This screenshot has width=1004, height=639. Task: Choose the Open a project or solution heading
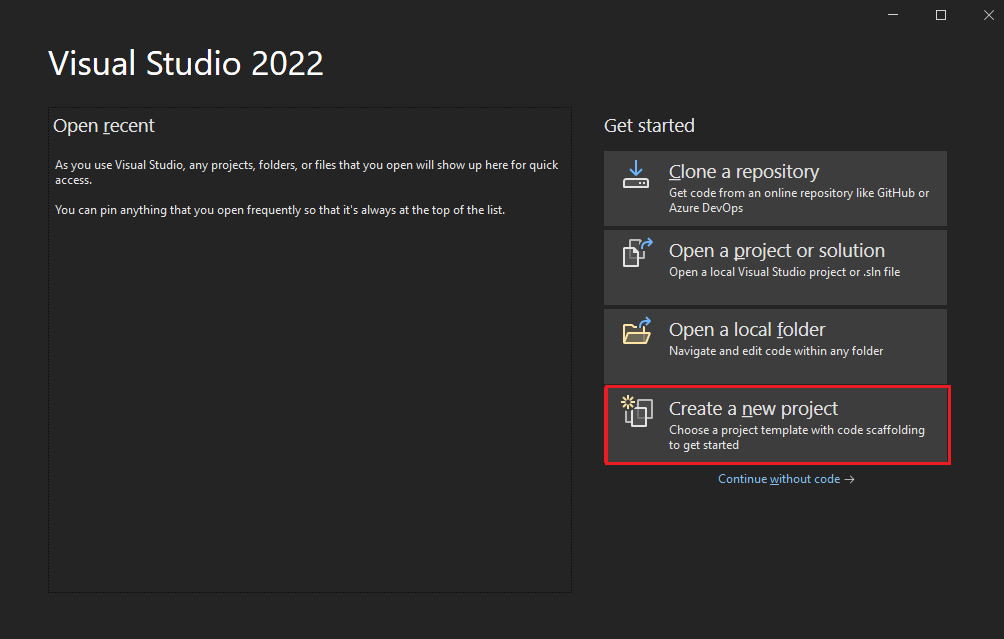(x=777, y=250)
